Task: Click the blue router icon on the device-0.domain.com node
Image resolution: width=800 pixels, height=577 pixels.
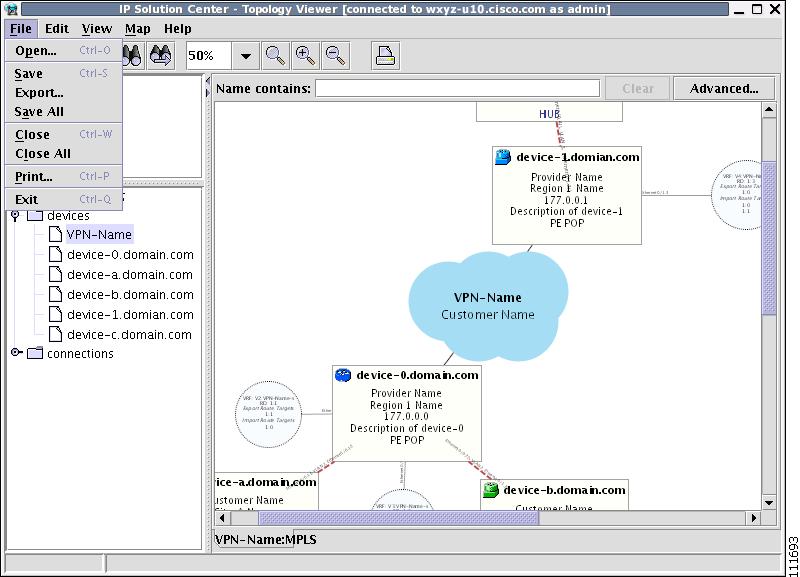Action: tap(343, 375)
